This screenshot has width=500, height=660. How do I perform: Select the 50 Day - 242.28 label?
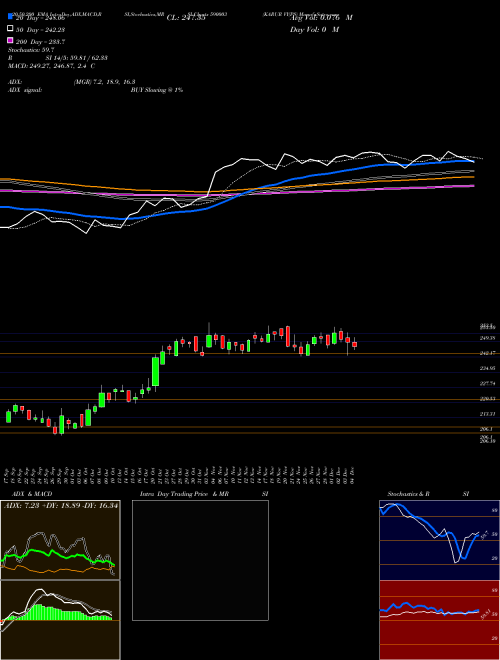click(40, 29)
